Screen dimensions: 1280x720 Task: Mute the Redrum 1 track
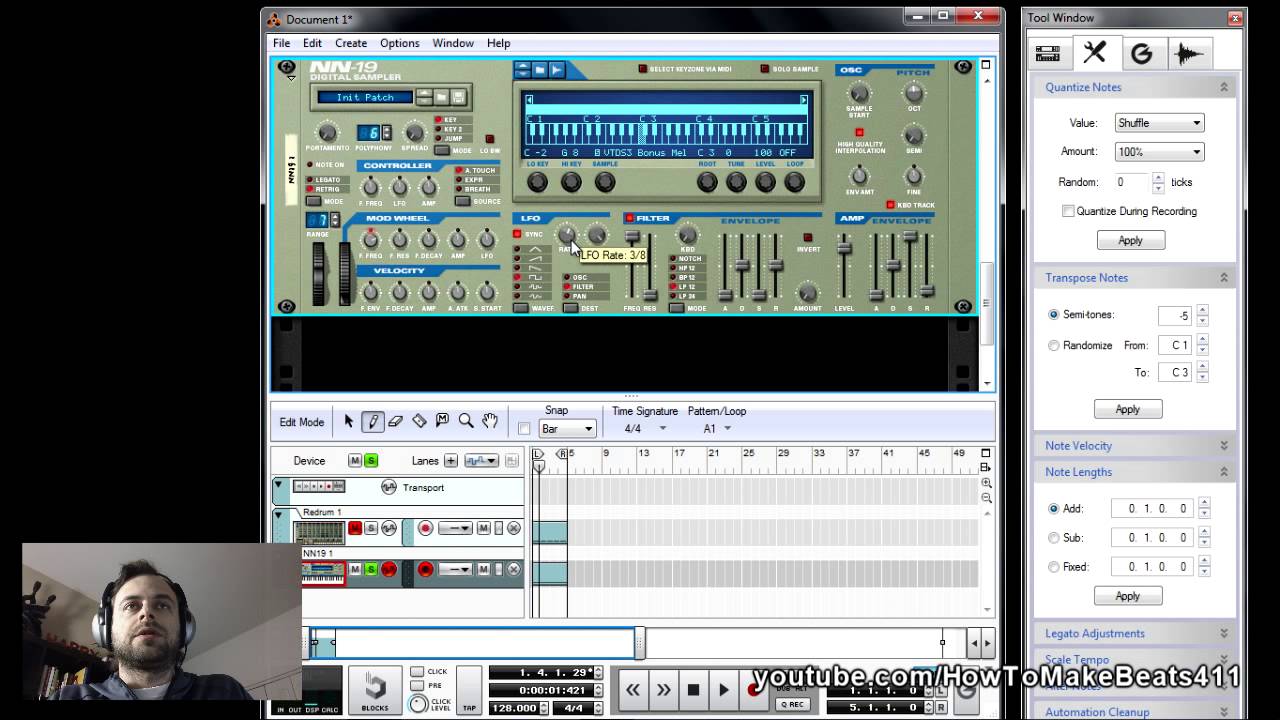pyautogui.click(x=354, y=528)
